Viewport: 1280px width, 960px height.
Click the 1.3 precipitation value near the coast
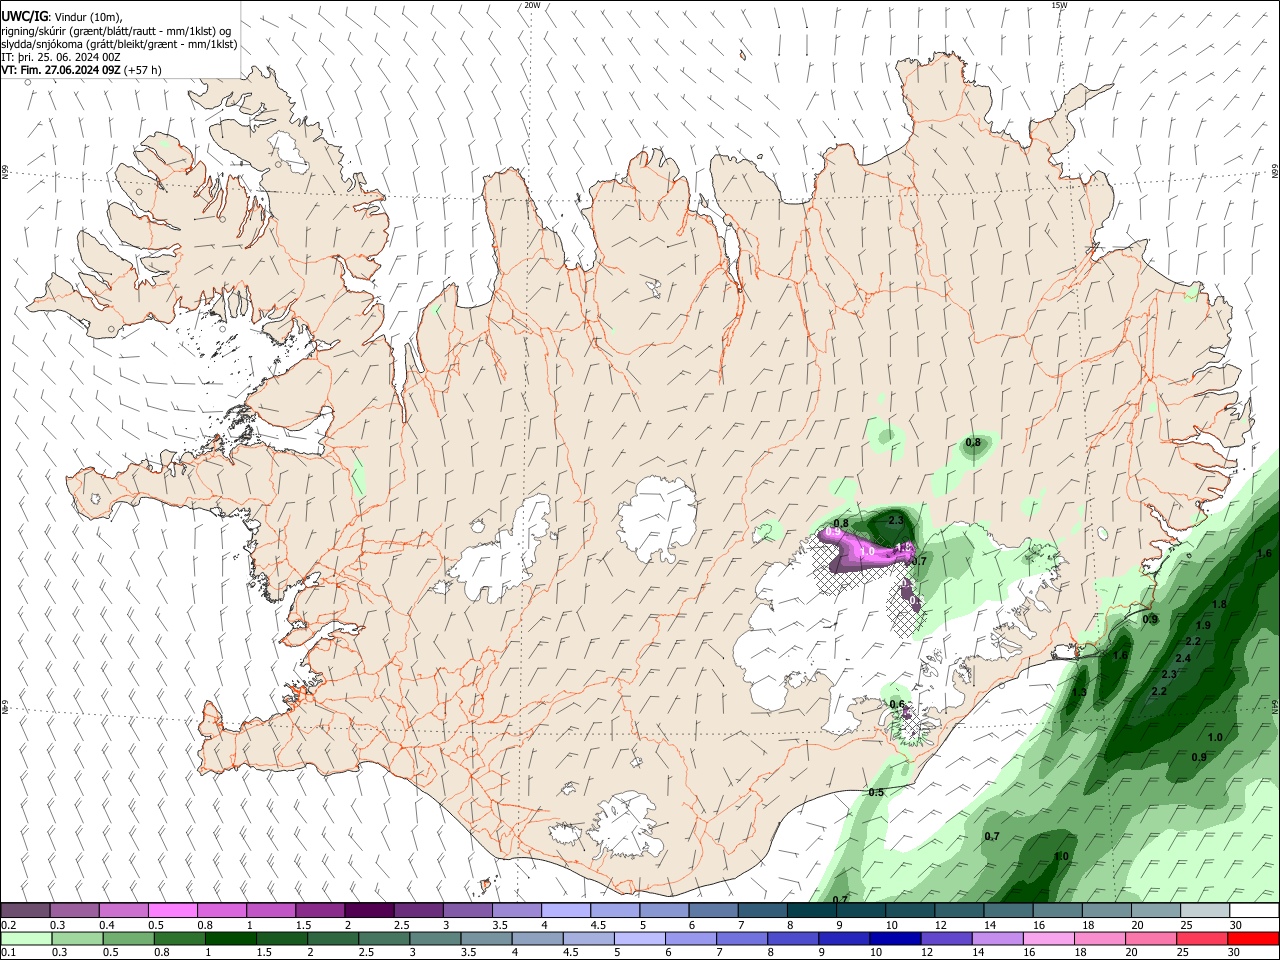(1079, 692)
